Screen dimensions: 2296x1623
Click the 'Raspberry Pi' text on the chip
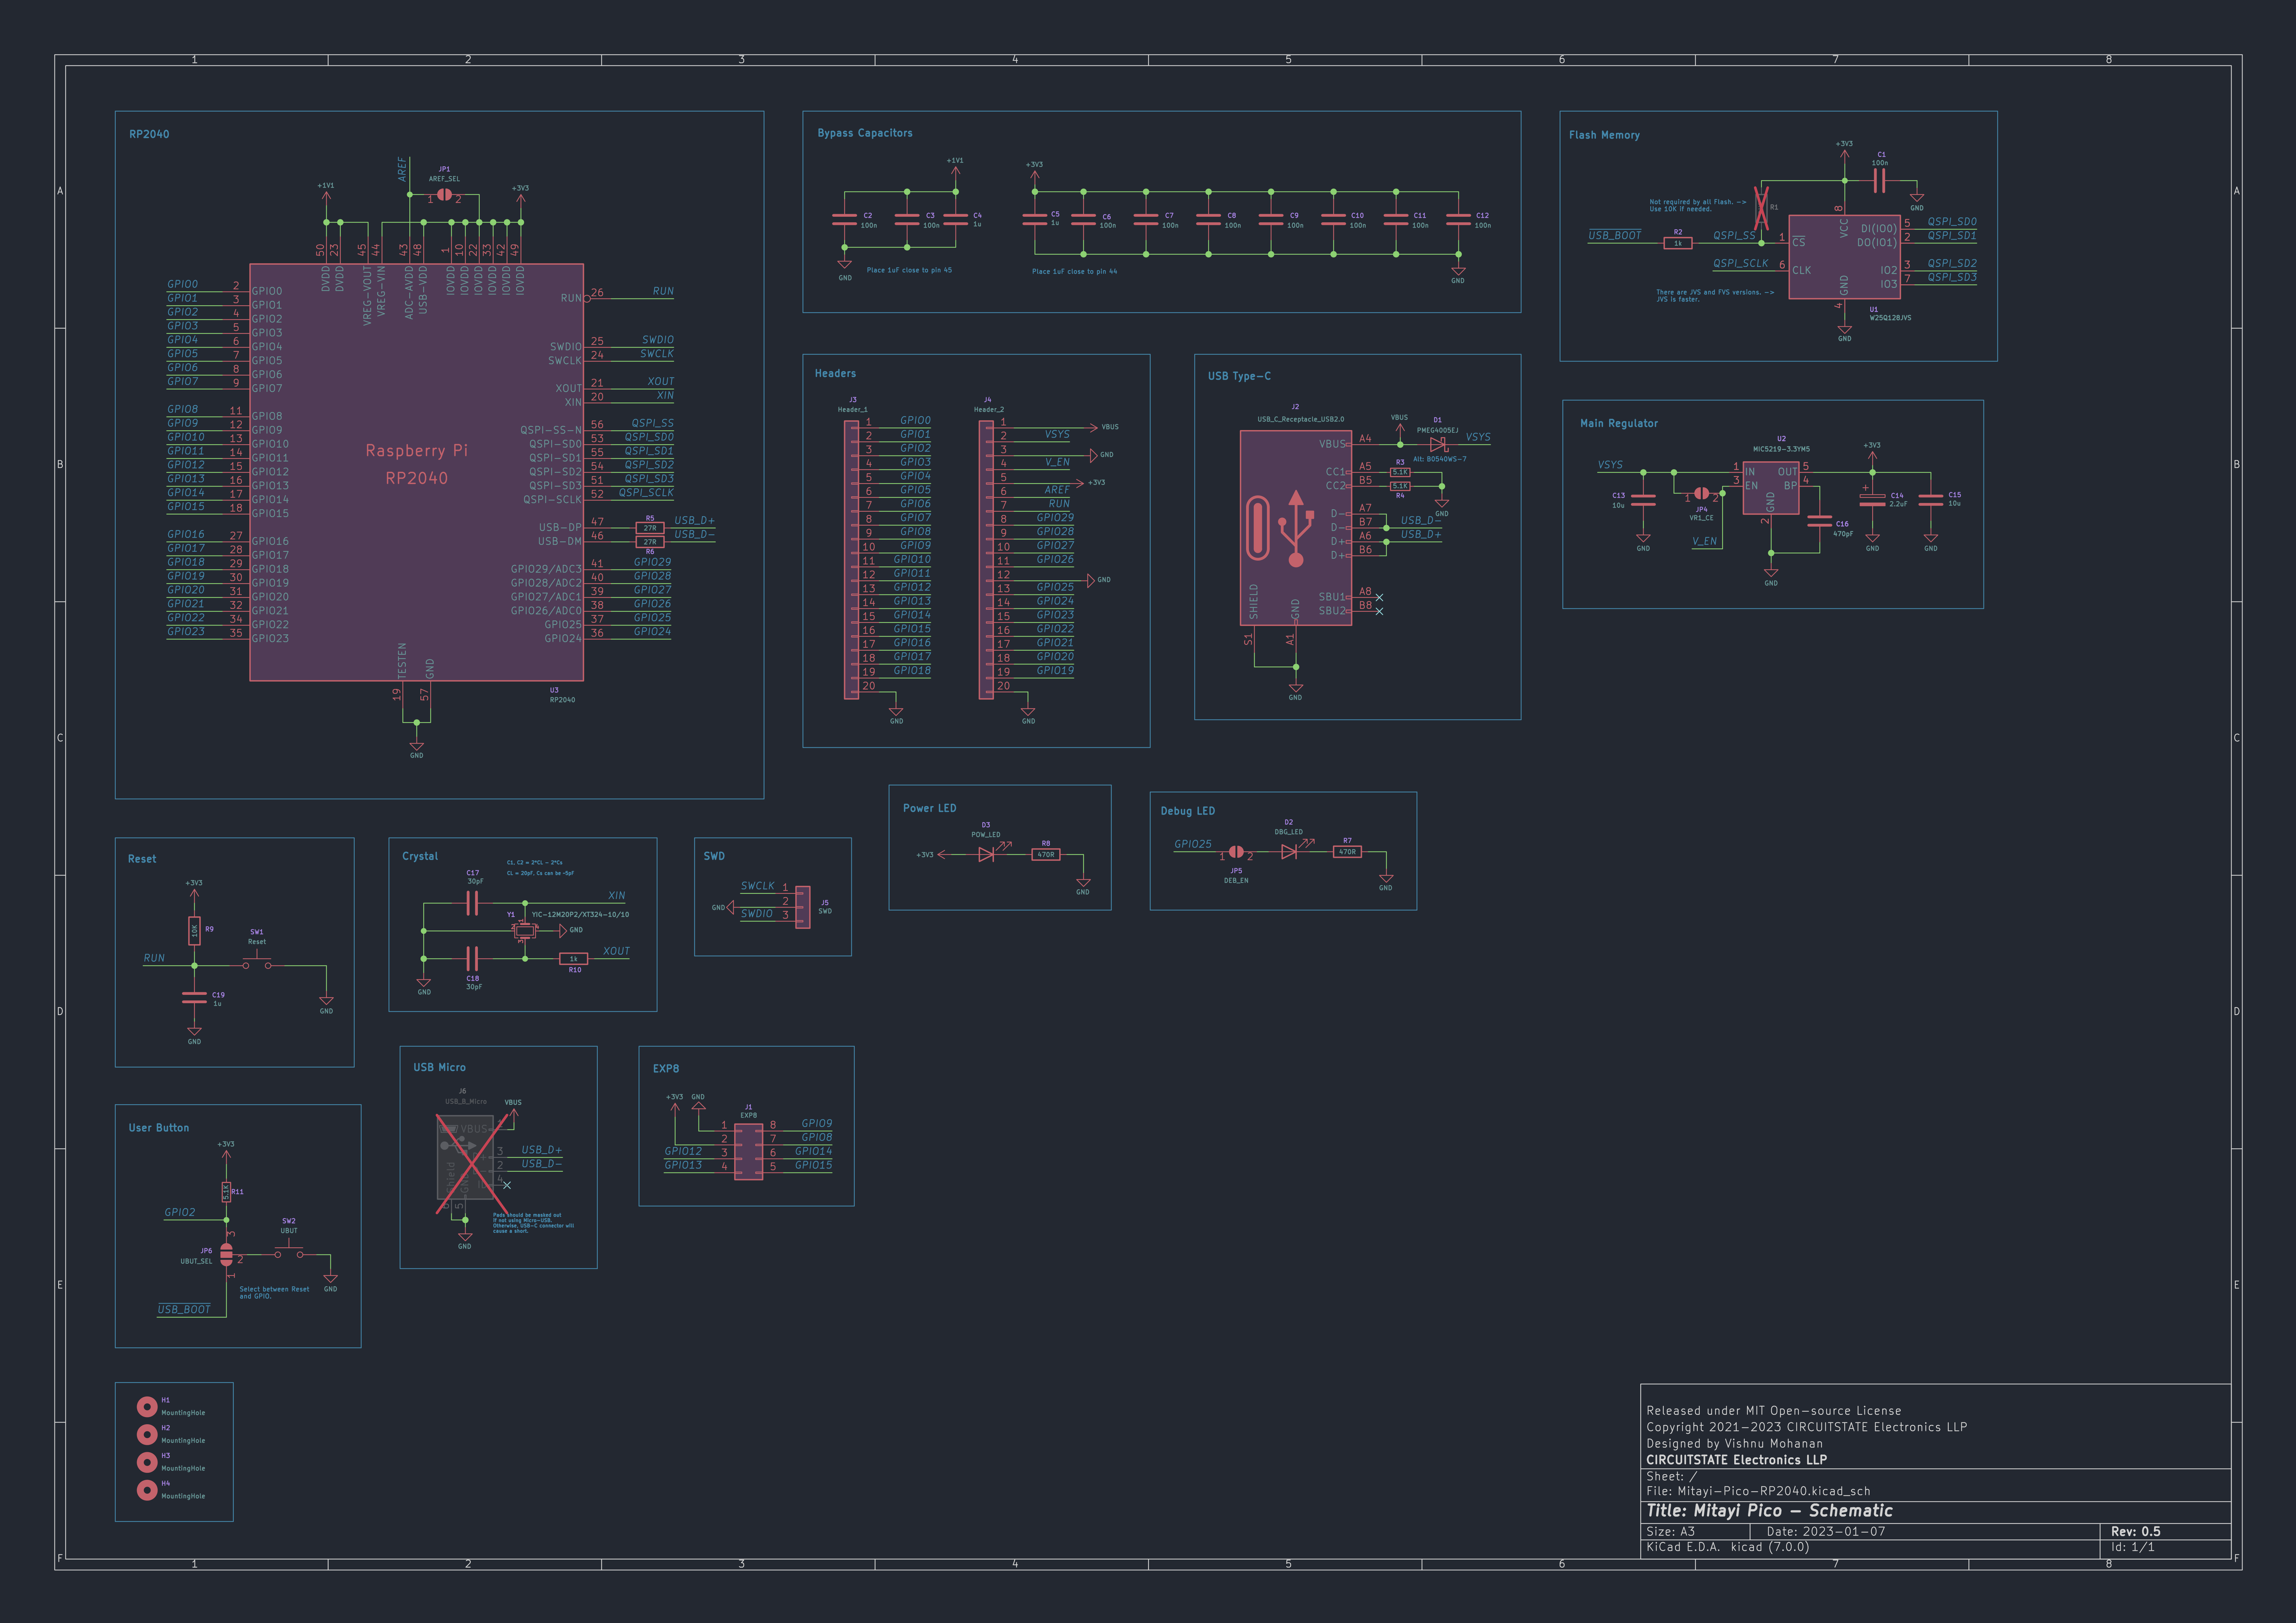(416, 451)
